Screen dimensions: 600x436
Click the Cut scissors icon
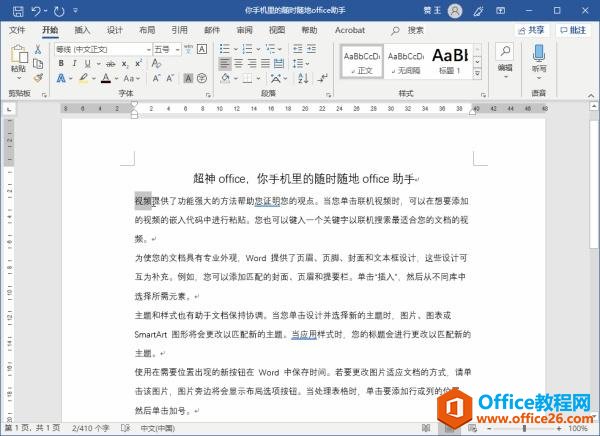(x=38, y=49)
